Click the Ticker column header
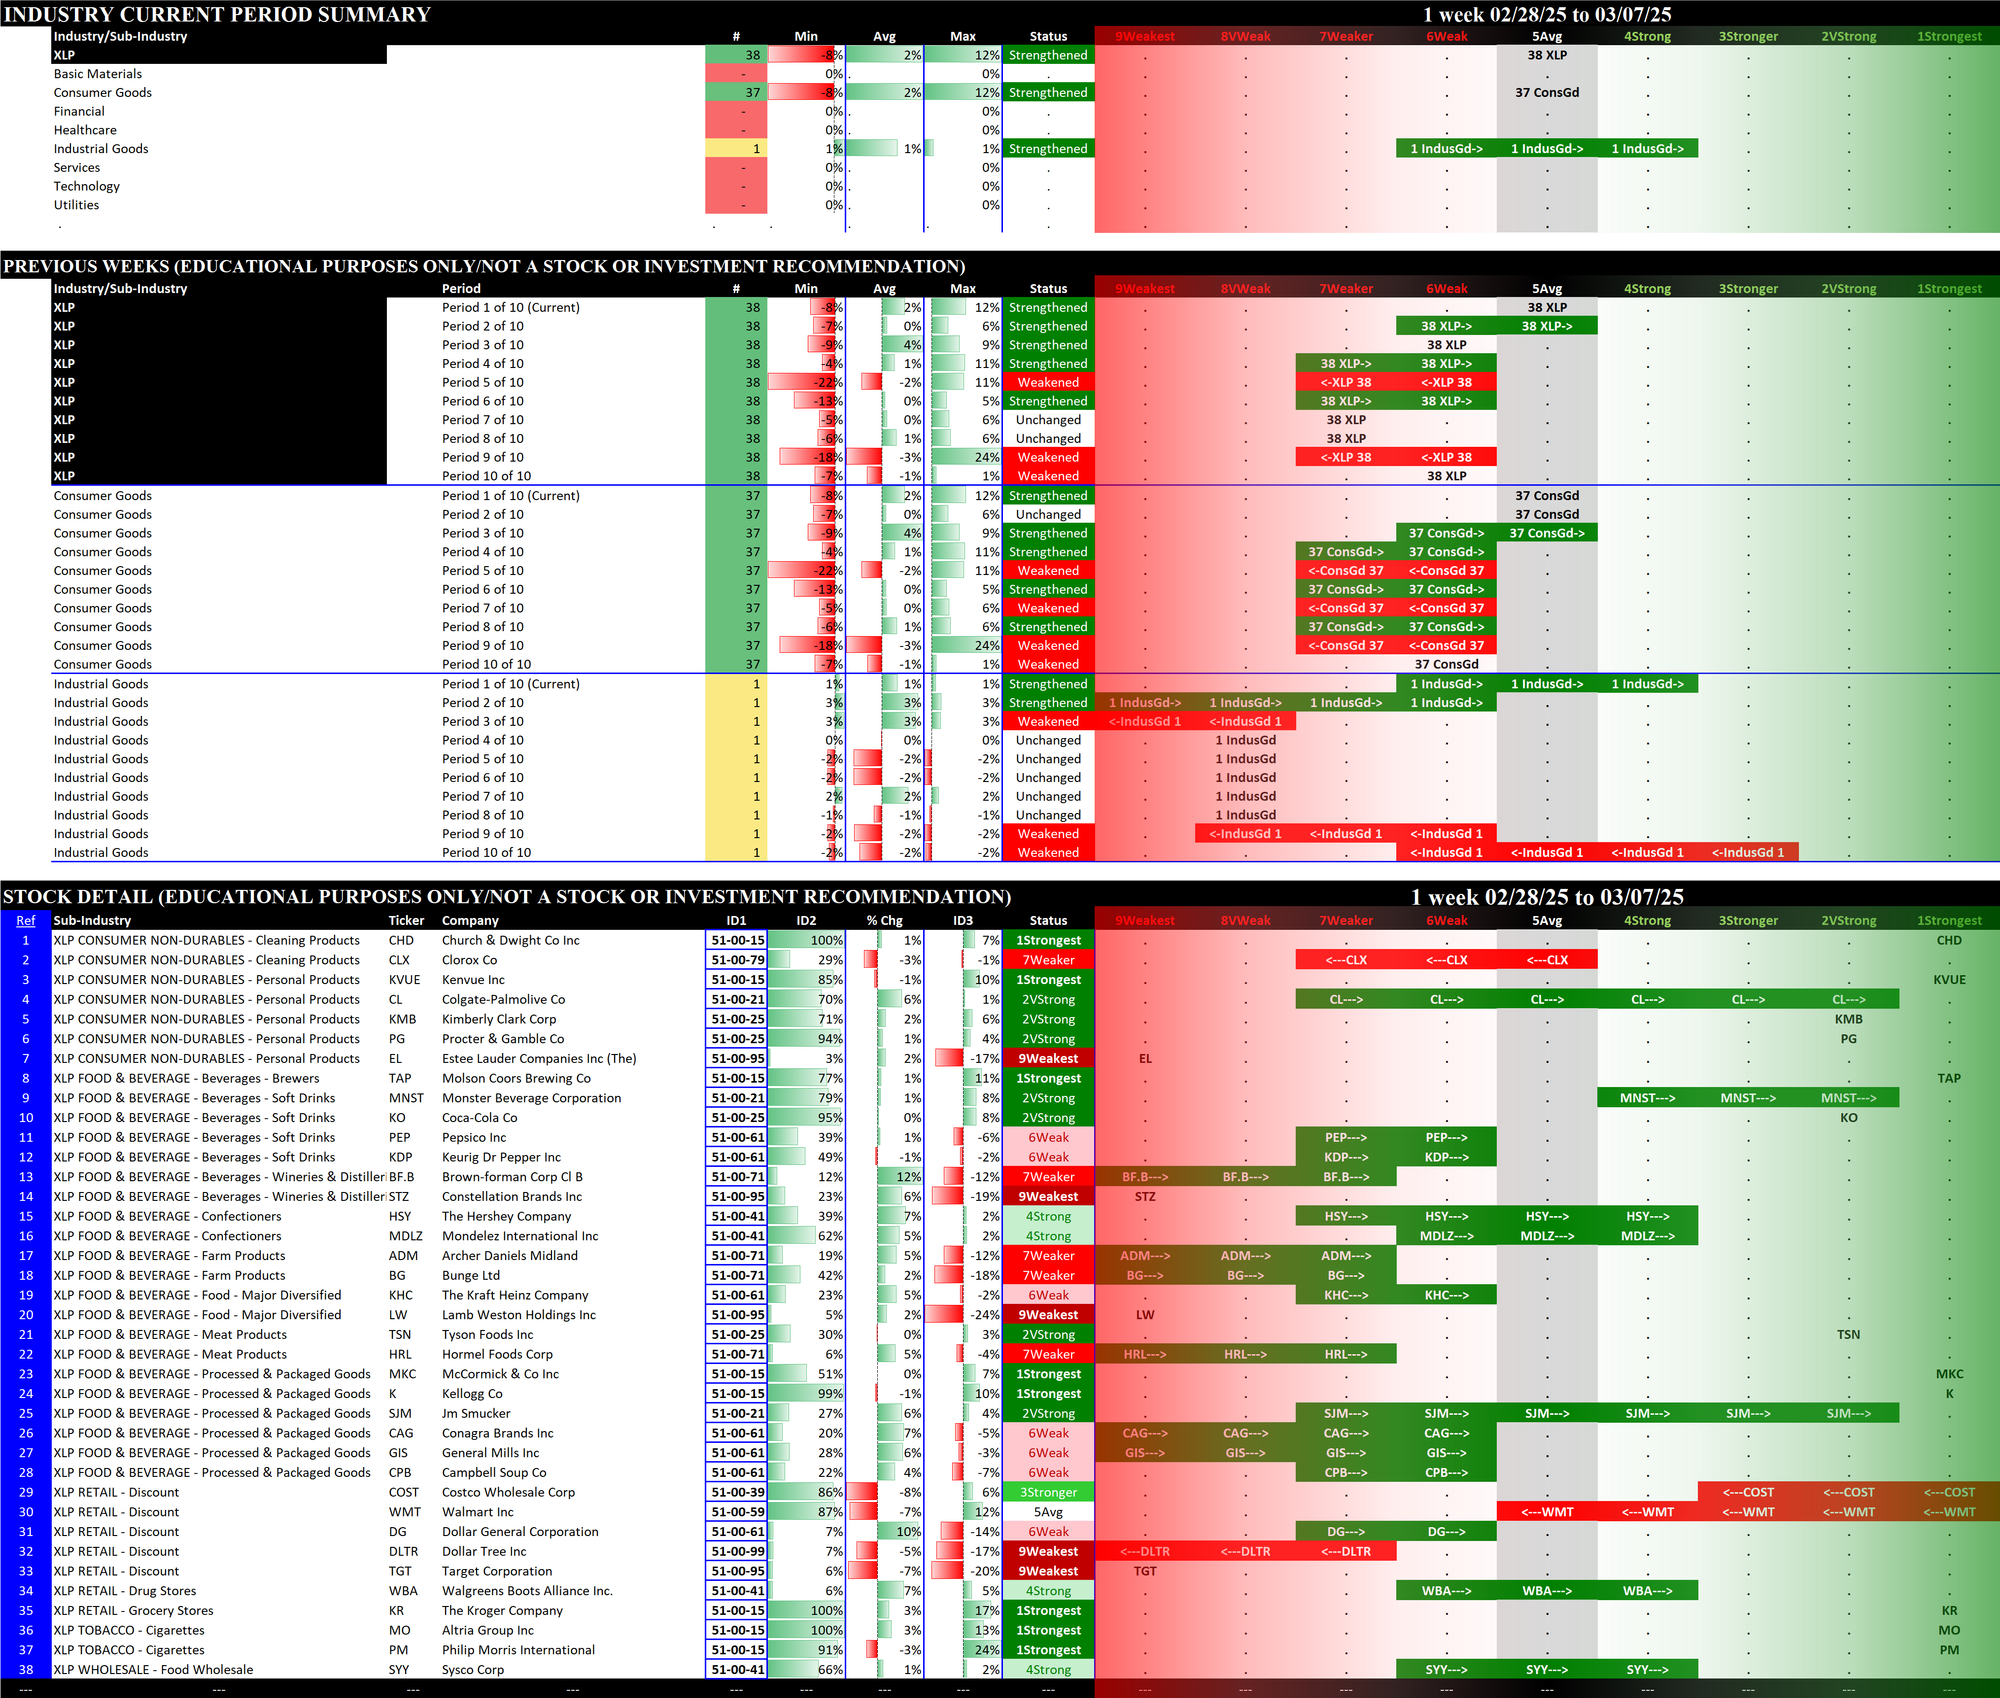This screenshot has width=2000, height=1698. 406,921
